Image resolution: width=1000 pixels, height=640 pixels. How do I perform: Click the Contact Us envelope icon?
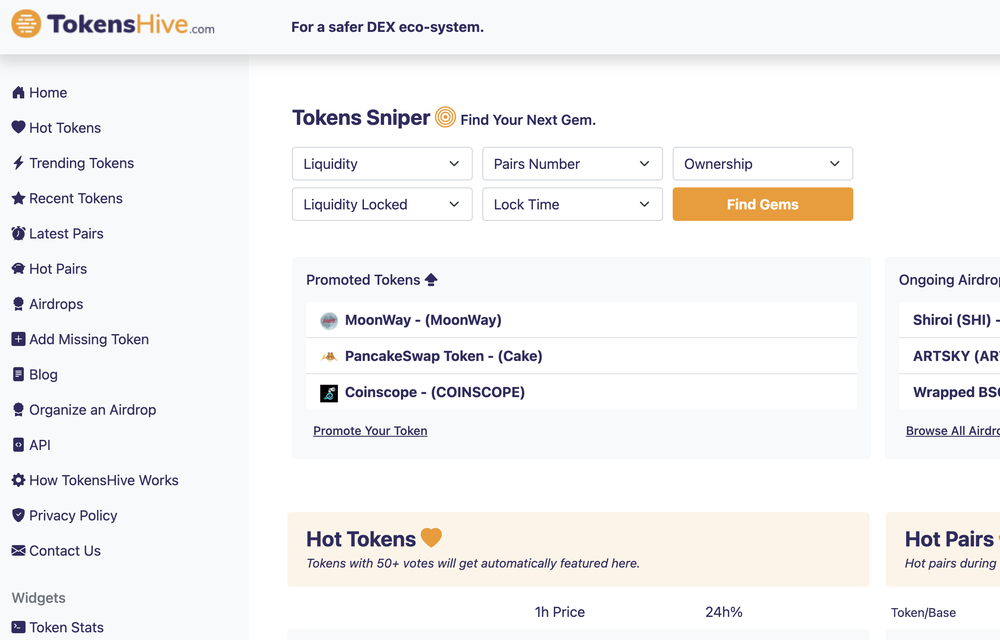(18, 551)
